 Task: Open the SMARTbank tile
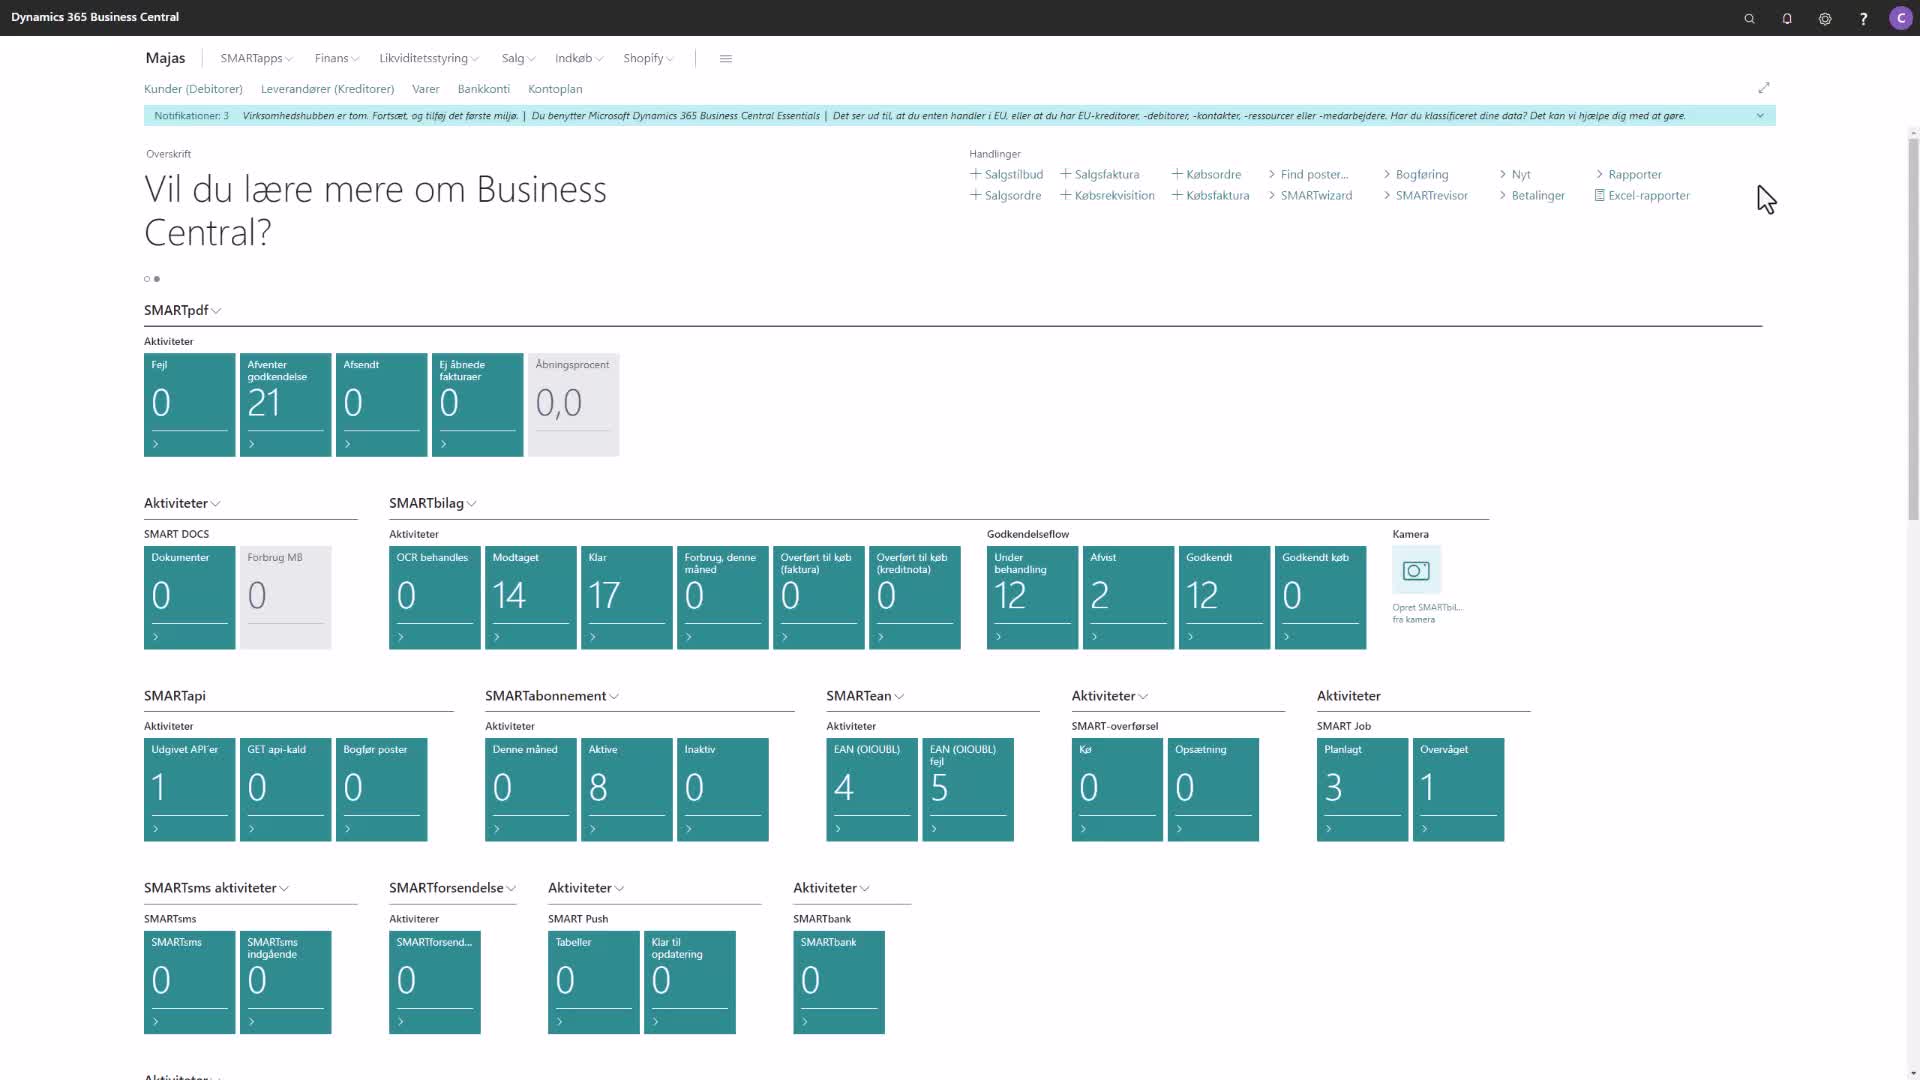click(838, 983)
